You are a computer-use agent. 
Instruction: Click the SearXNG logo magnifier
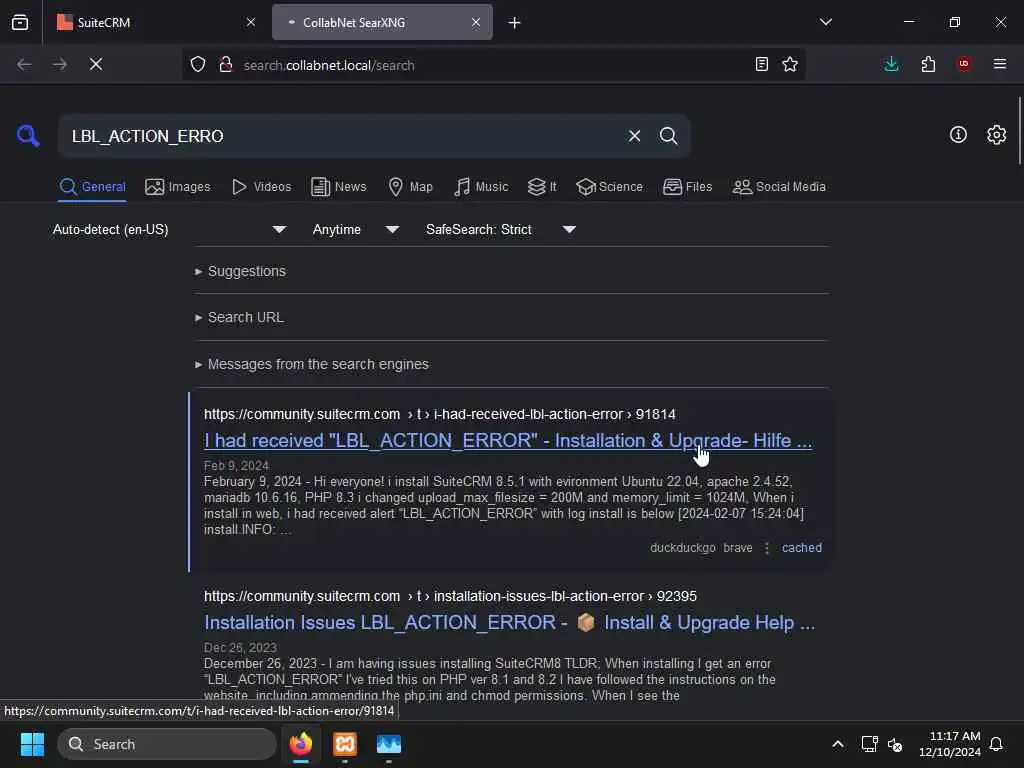(28, 136)
